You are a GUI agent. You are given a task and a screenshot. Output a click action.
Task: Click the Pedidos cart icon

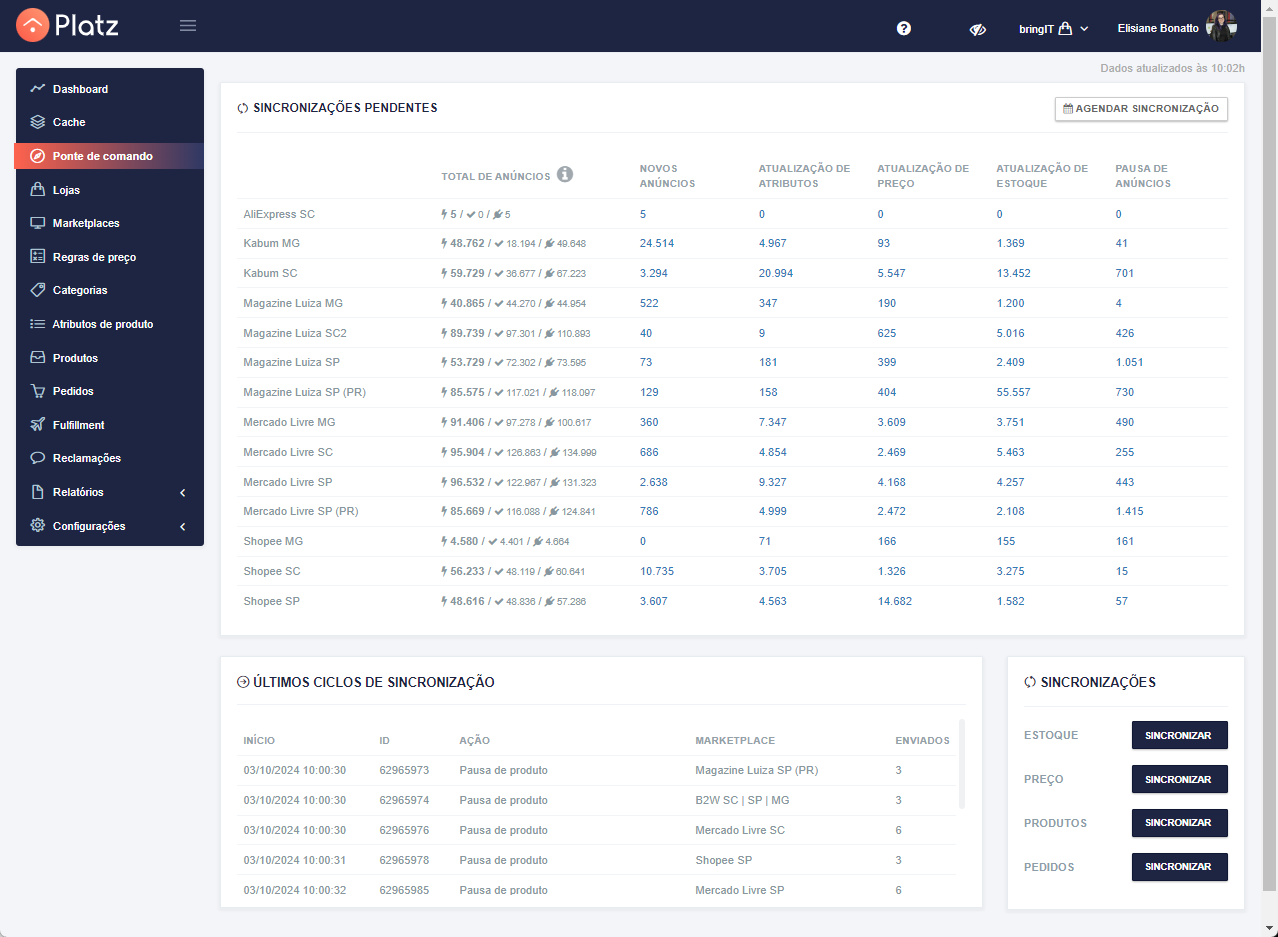pyautogui.click(x=38, y=391)
